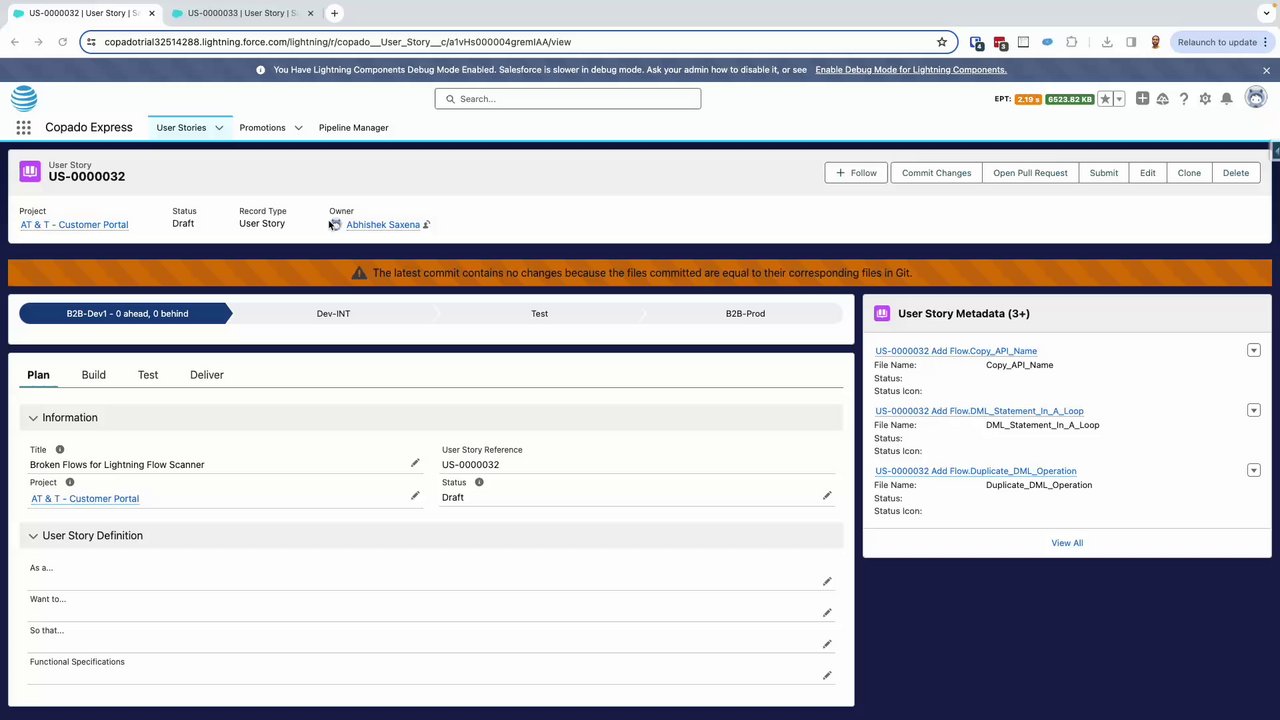Click the favorites star icon
The width and height of the screenshot is (1280, 720).
1105,99
